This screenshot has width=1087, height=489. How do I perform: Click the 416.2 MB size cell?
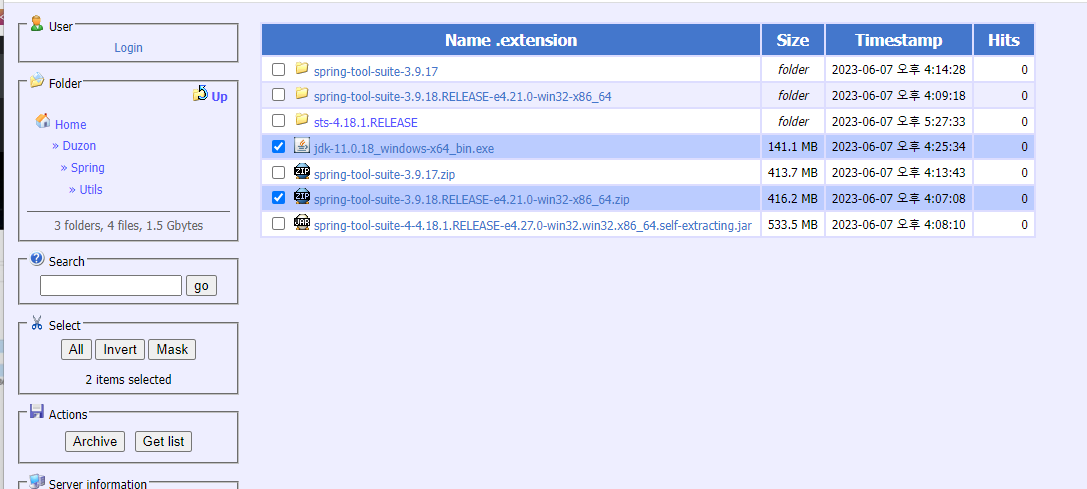(792, 198)
